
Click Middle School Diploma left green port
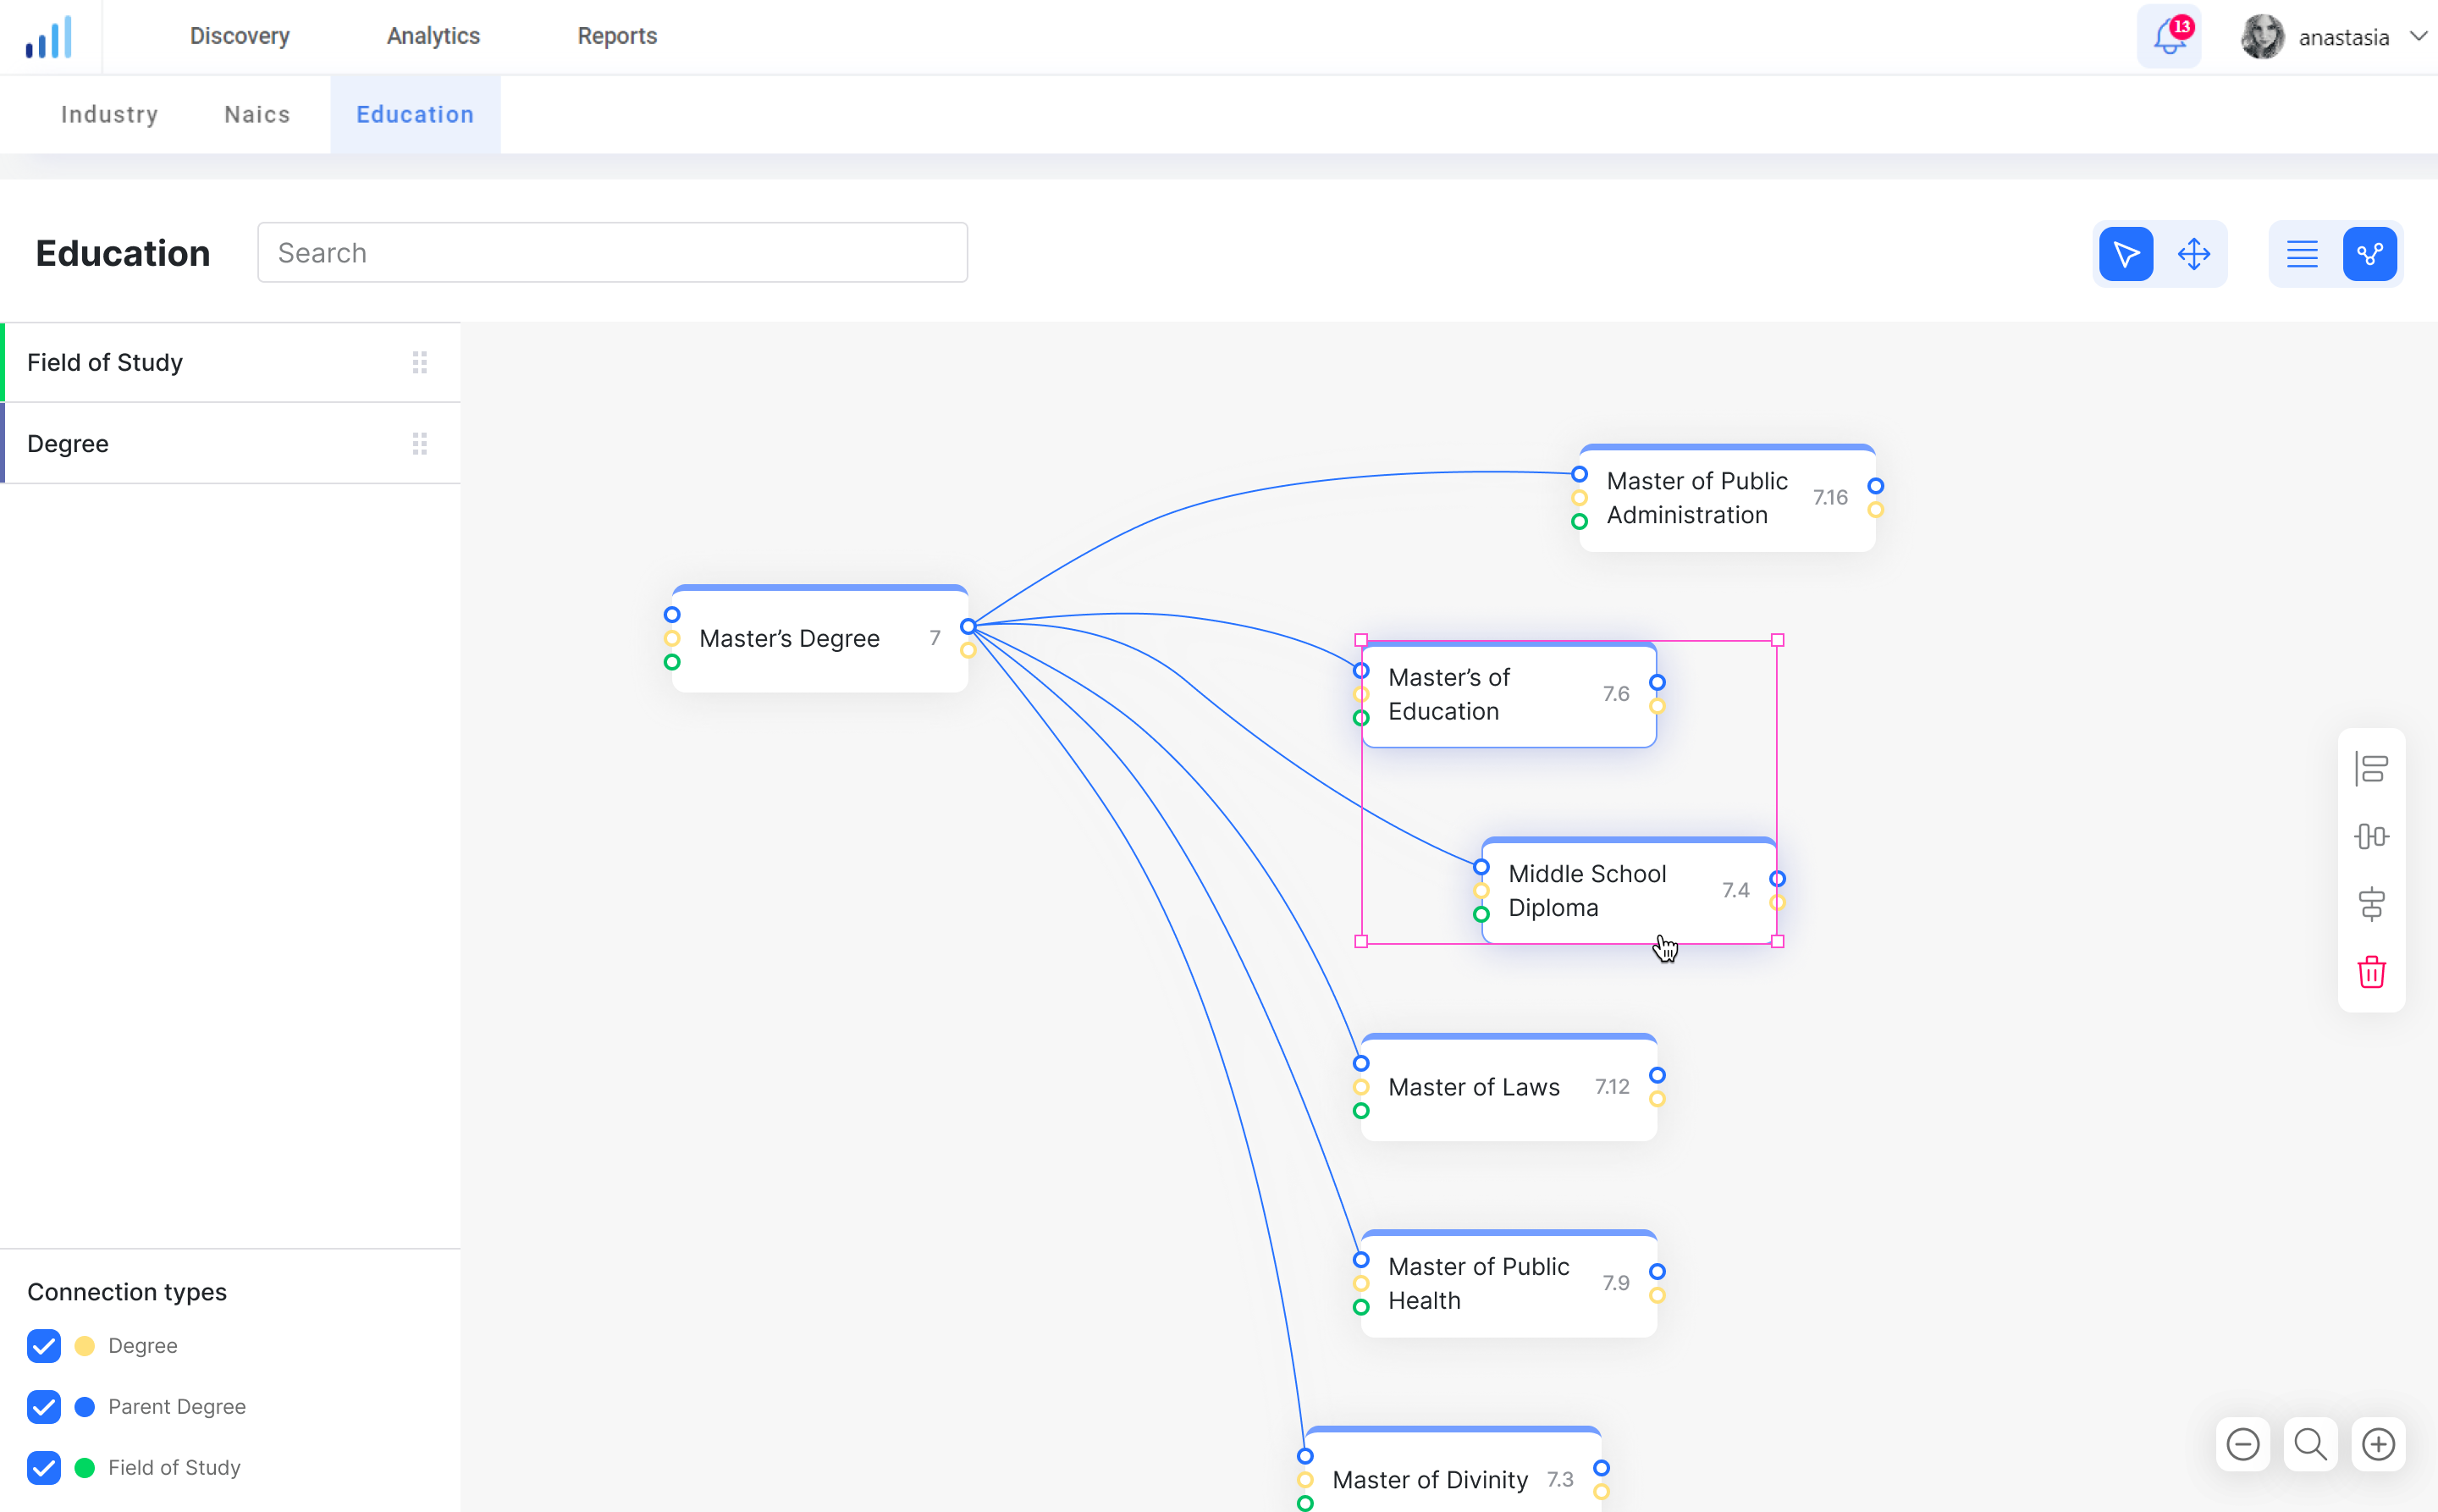(x=1481, y=914)
